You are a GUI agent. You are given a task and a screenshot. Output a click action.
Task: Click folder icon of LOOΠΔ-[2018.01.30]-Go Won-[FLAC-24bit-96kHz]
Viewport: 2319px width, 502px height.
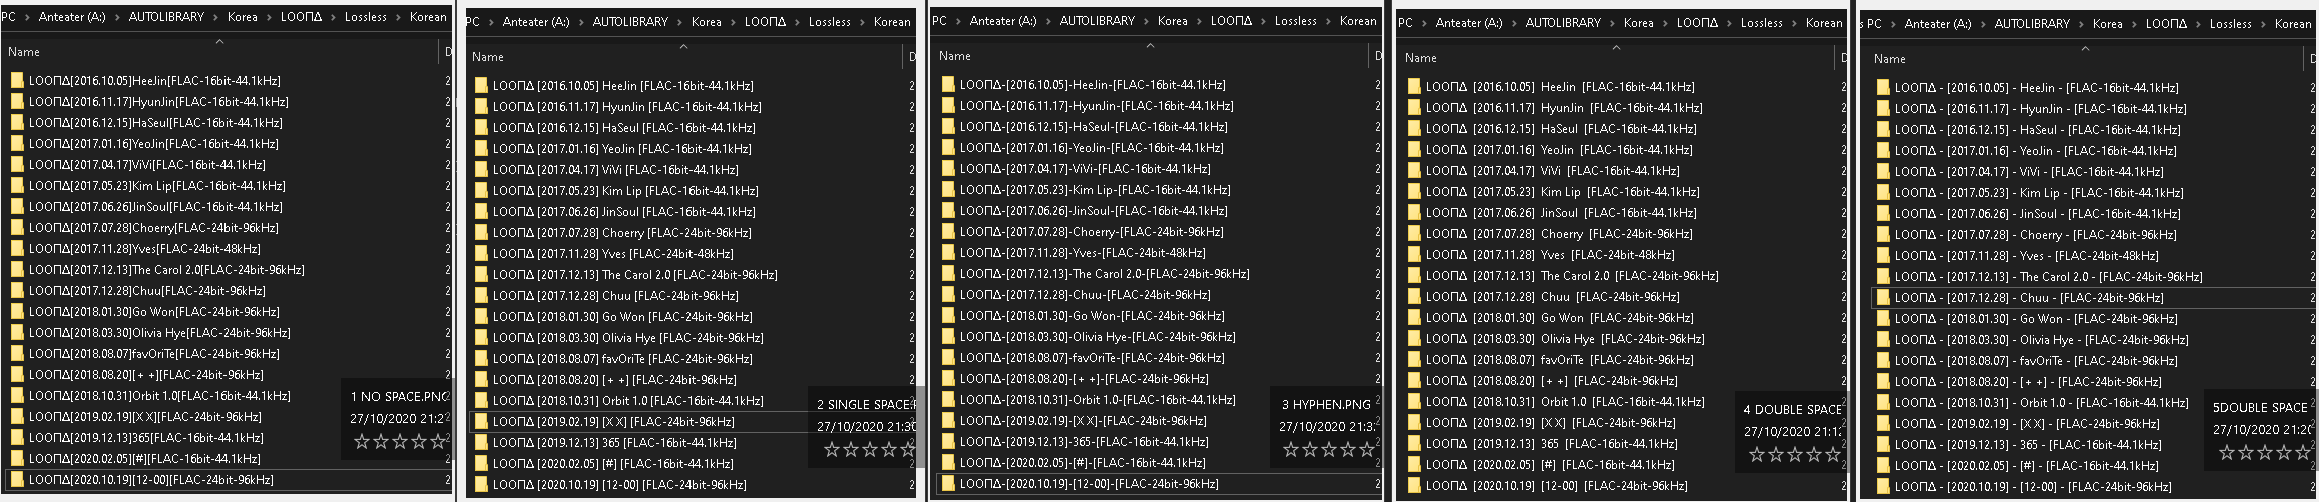(948, 316)
